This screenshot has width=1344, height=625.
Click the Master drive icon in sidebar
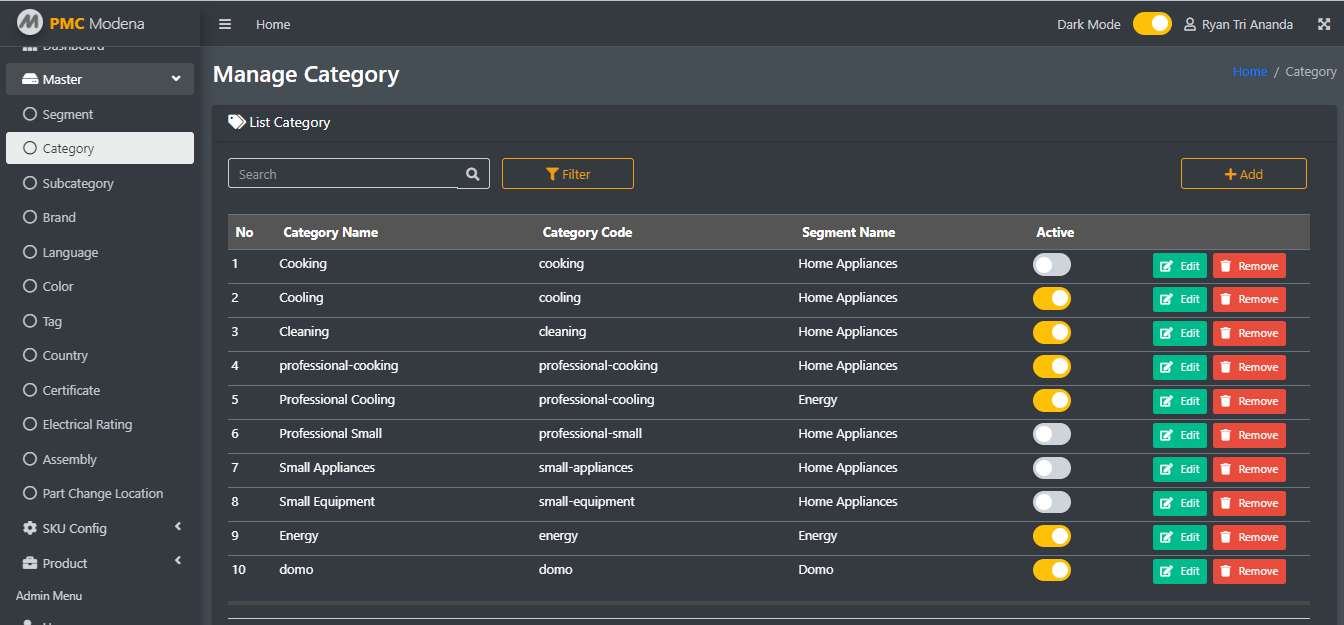pyautogui.click(x=30, y=79)
